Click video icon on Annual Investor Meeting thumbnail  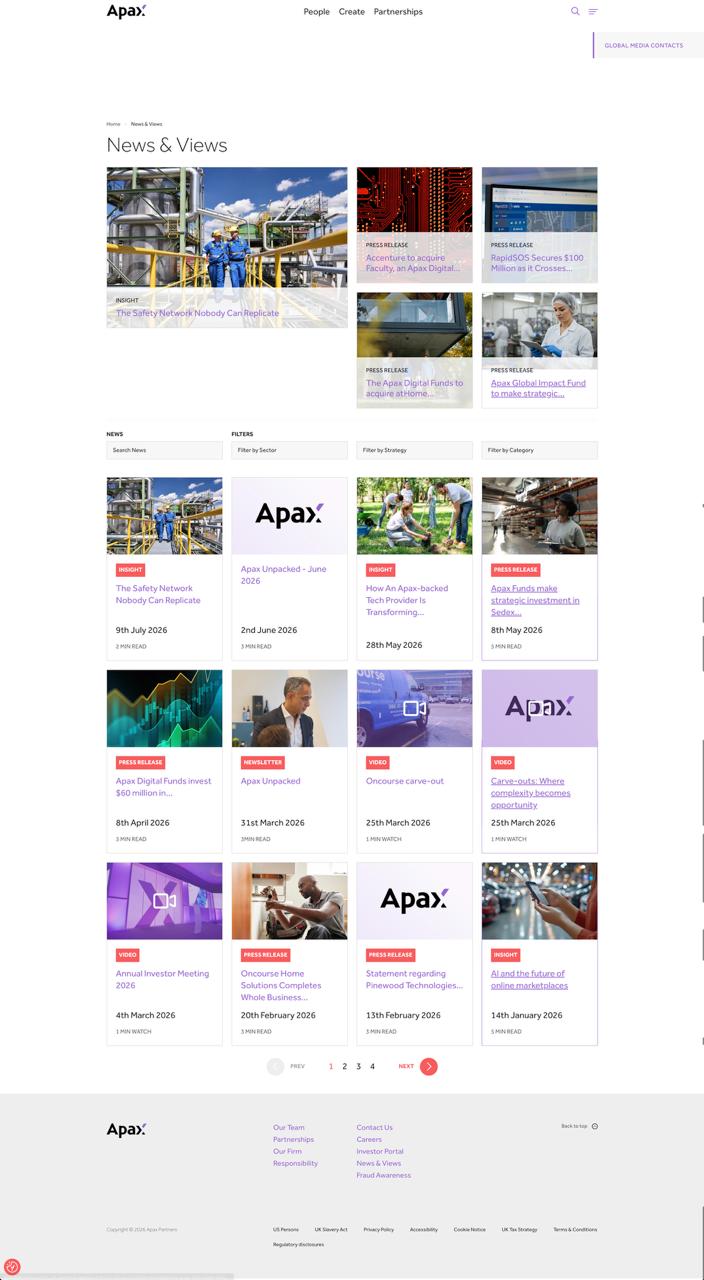click(x=164, y=901)
